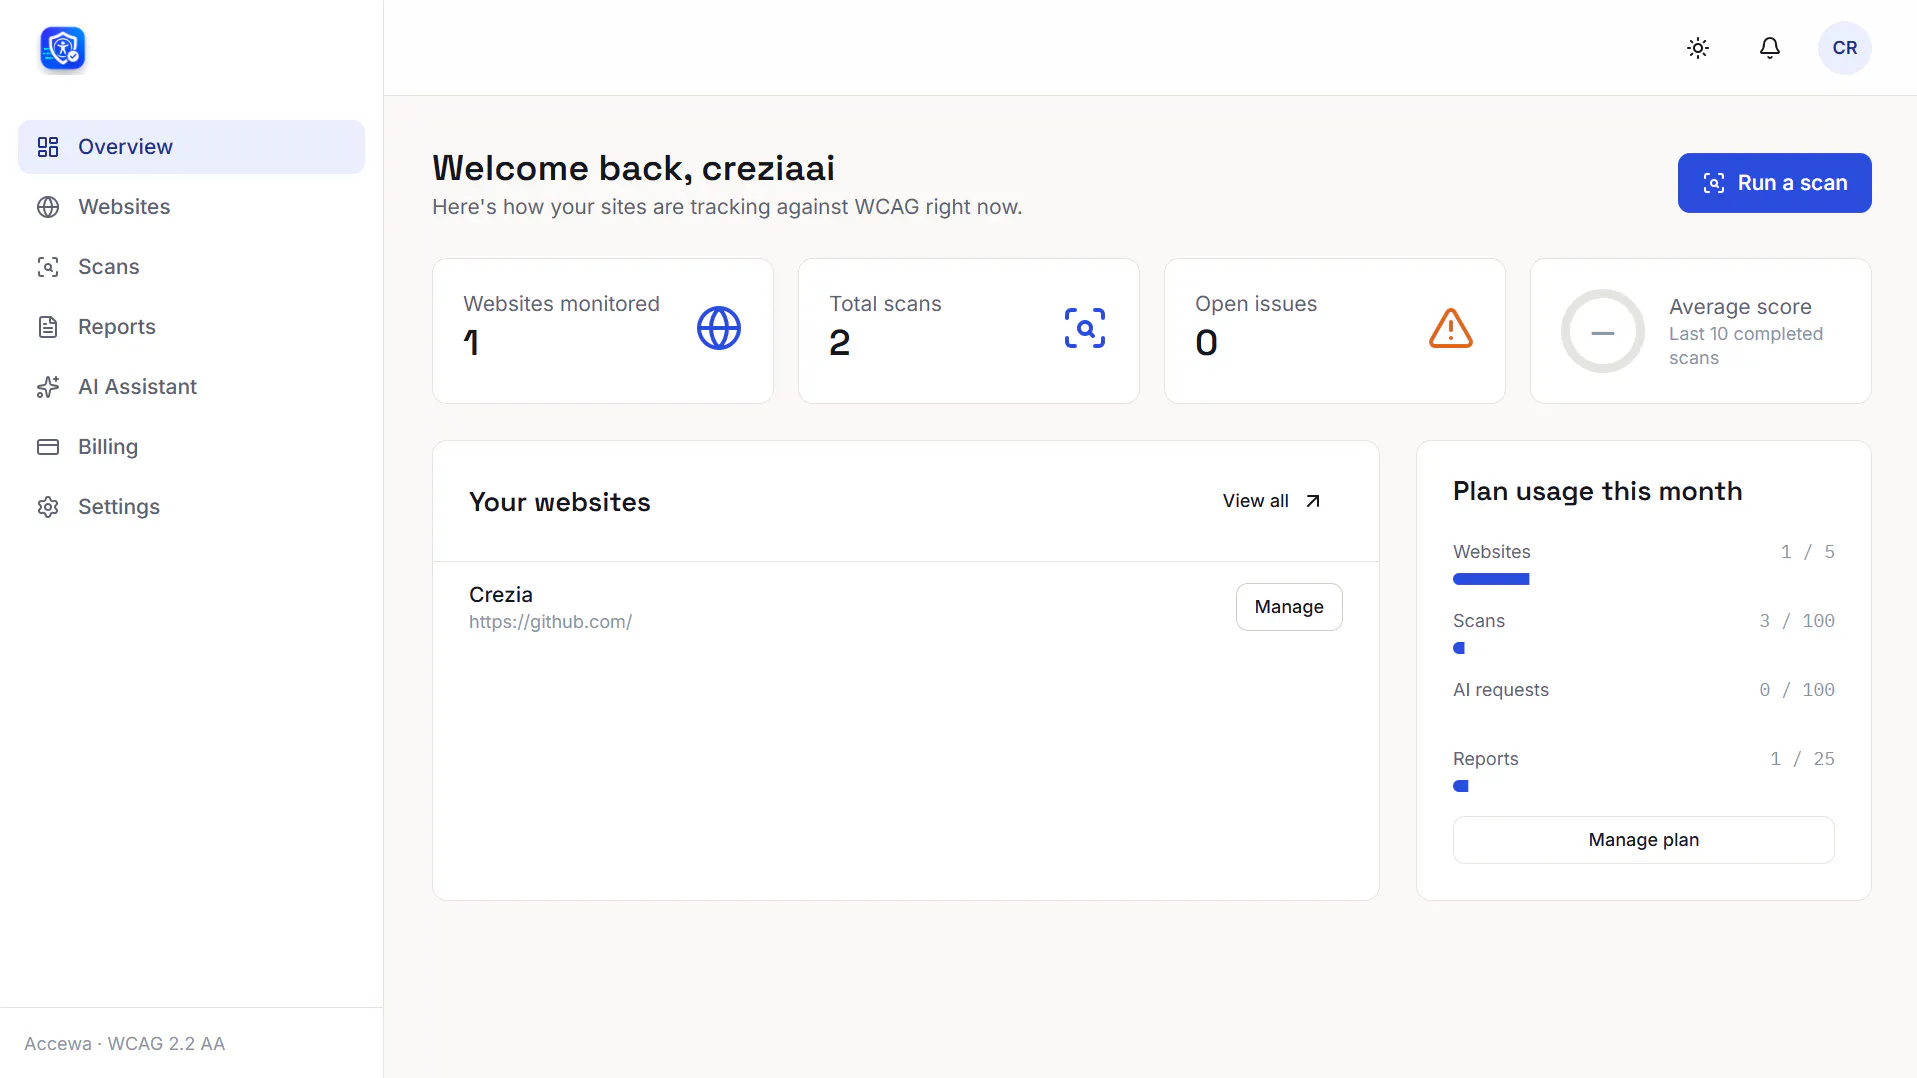Open the CR user avatar menu
This screenshot has height=1078, width=1917.
[x=1845, y=48]
